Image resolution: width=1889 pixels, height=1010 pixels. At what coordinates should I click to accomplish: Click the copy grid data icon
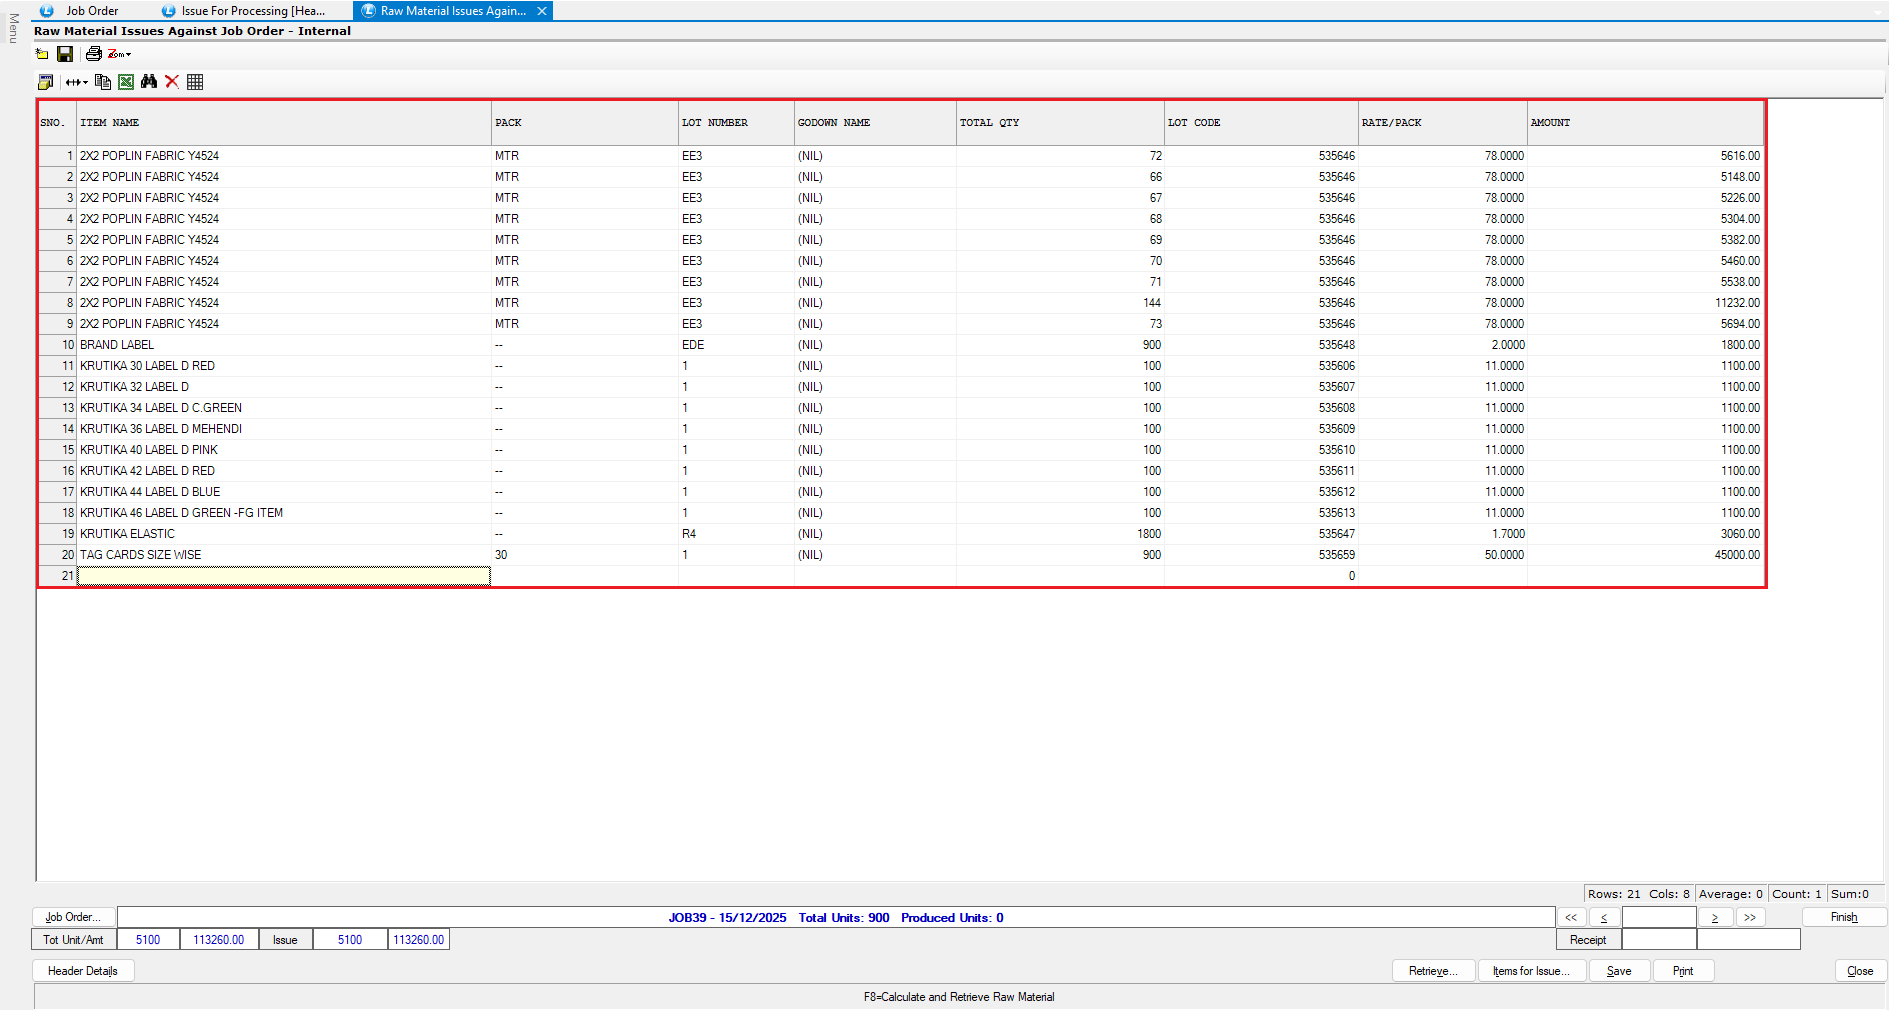102,82
